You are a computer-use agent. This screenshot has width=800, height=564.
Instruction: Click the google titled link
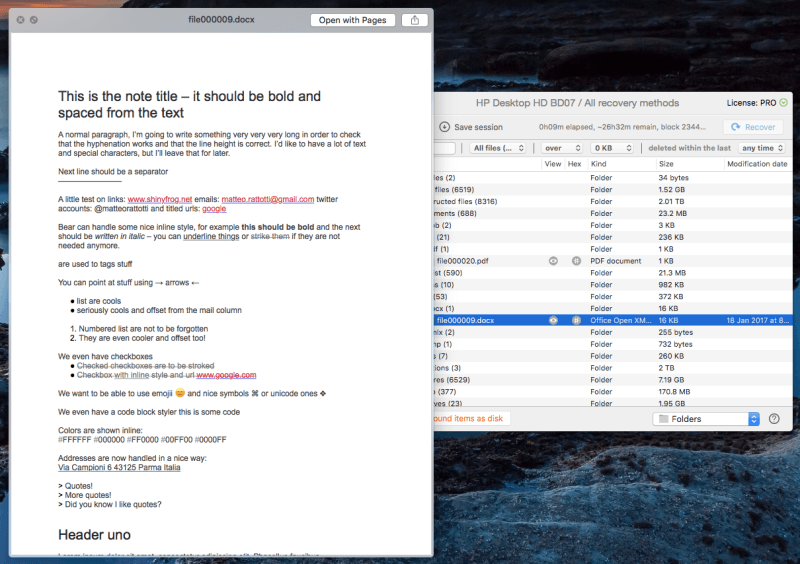(214, 209)
